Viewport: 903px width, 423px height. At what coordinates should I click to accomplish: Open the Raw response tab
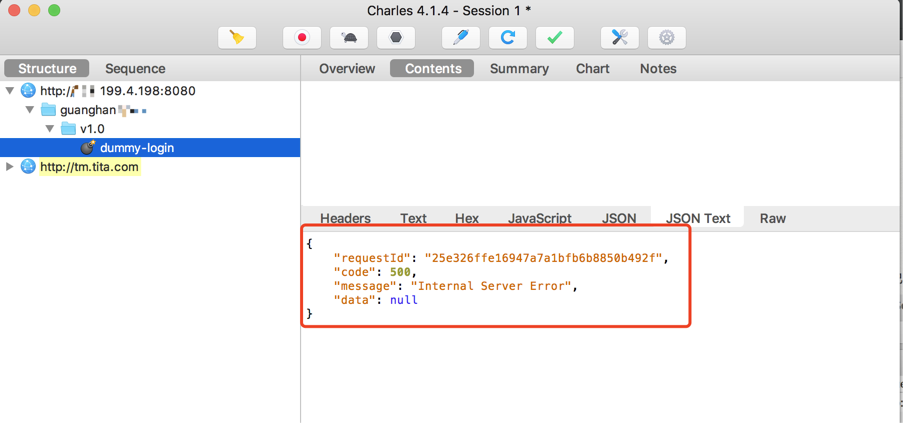[x=772, y=218]
